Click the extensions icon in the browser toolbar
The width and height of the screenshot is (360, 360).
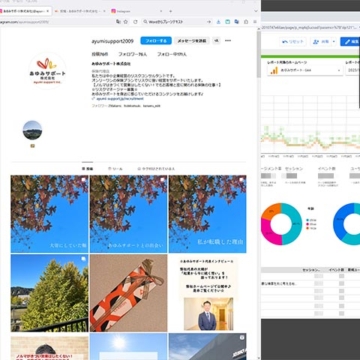246,22
